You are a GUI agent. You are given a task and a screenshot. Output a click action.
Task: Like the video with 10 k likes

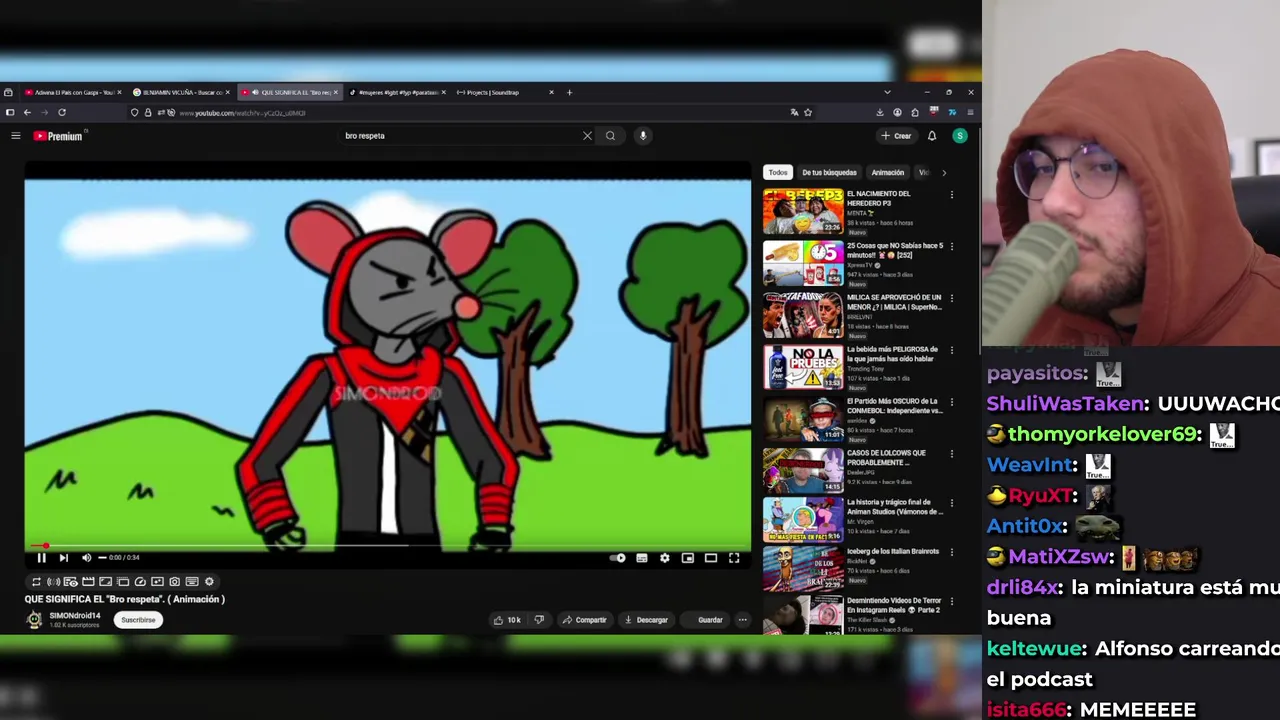pos(507,620)
